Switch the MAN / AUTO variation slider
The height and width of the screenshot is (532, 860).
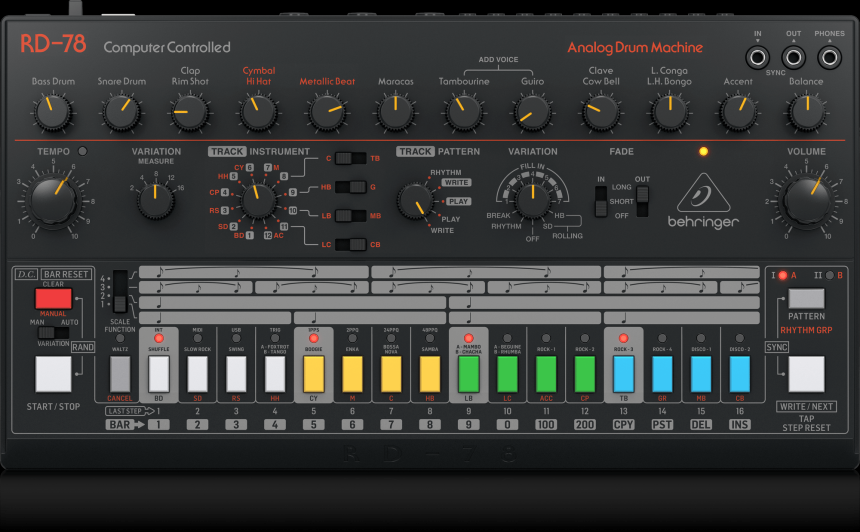[53, 333]
